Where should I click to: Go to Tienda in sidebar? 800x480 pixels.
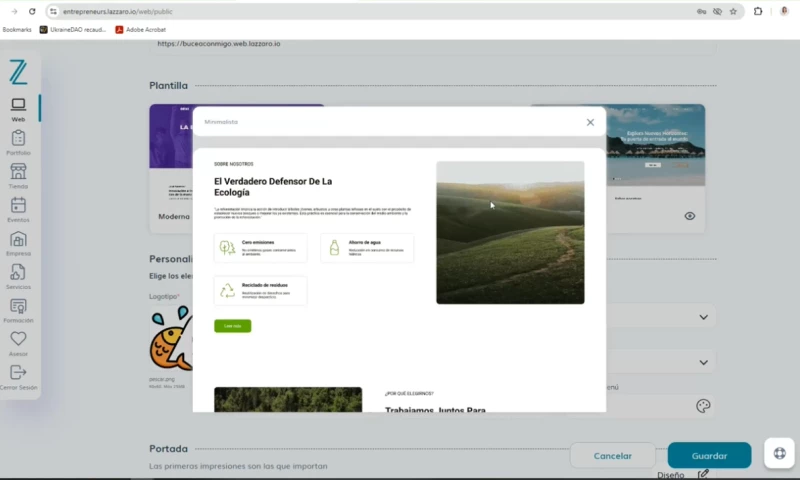[18, 176]
